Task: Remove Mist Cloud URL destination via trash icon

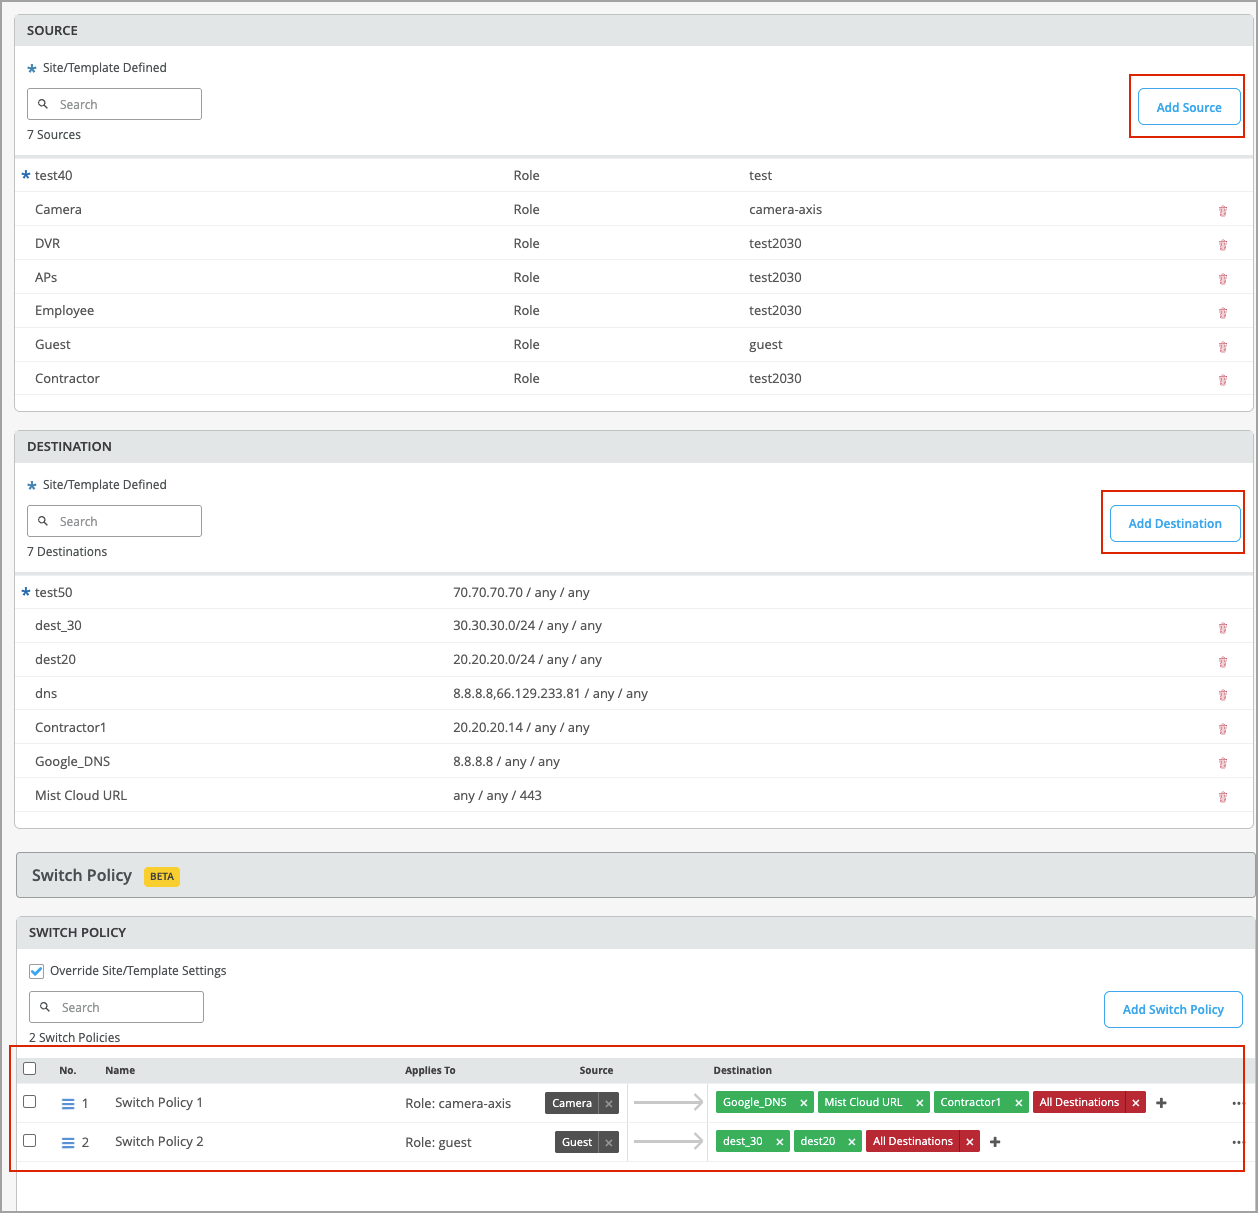Action: click(x=1222, y=797)
